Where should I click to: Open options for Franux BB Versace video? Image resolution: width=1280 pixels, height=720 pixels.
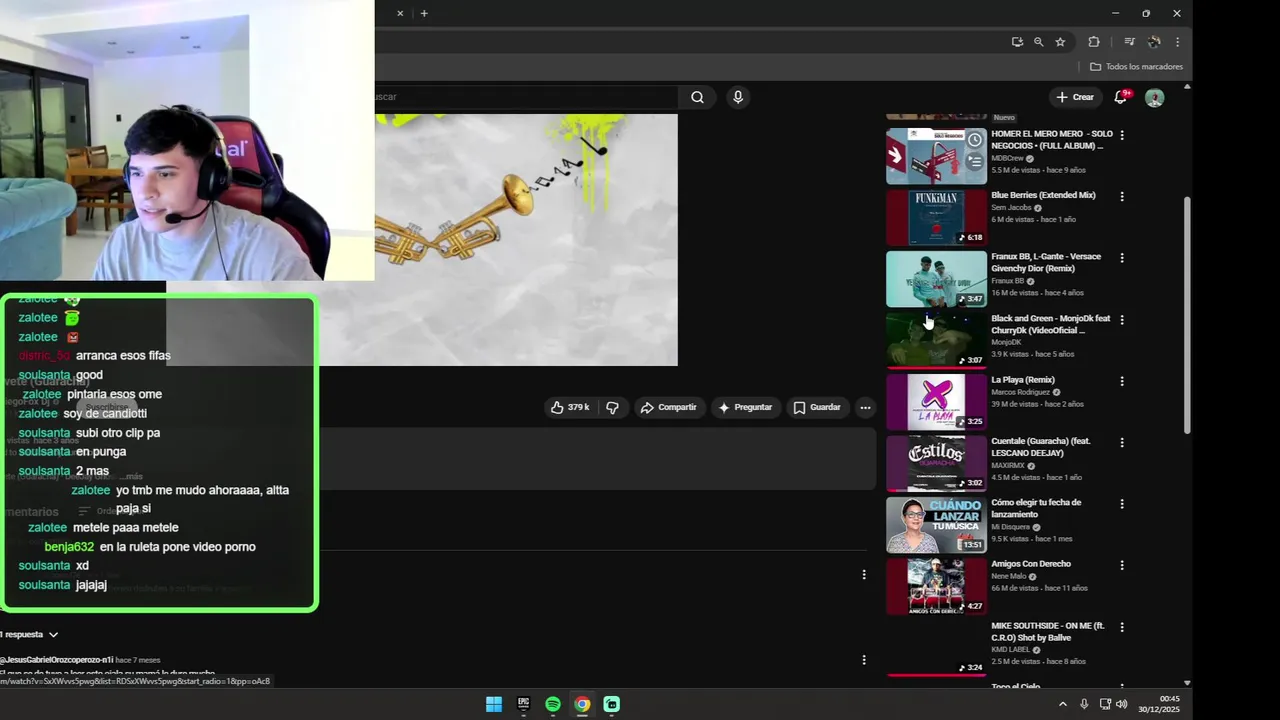pos(1122,258)
